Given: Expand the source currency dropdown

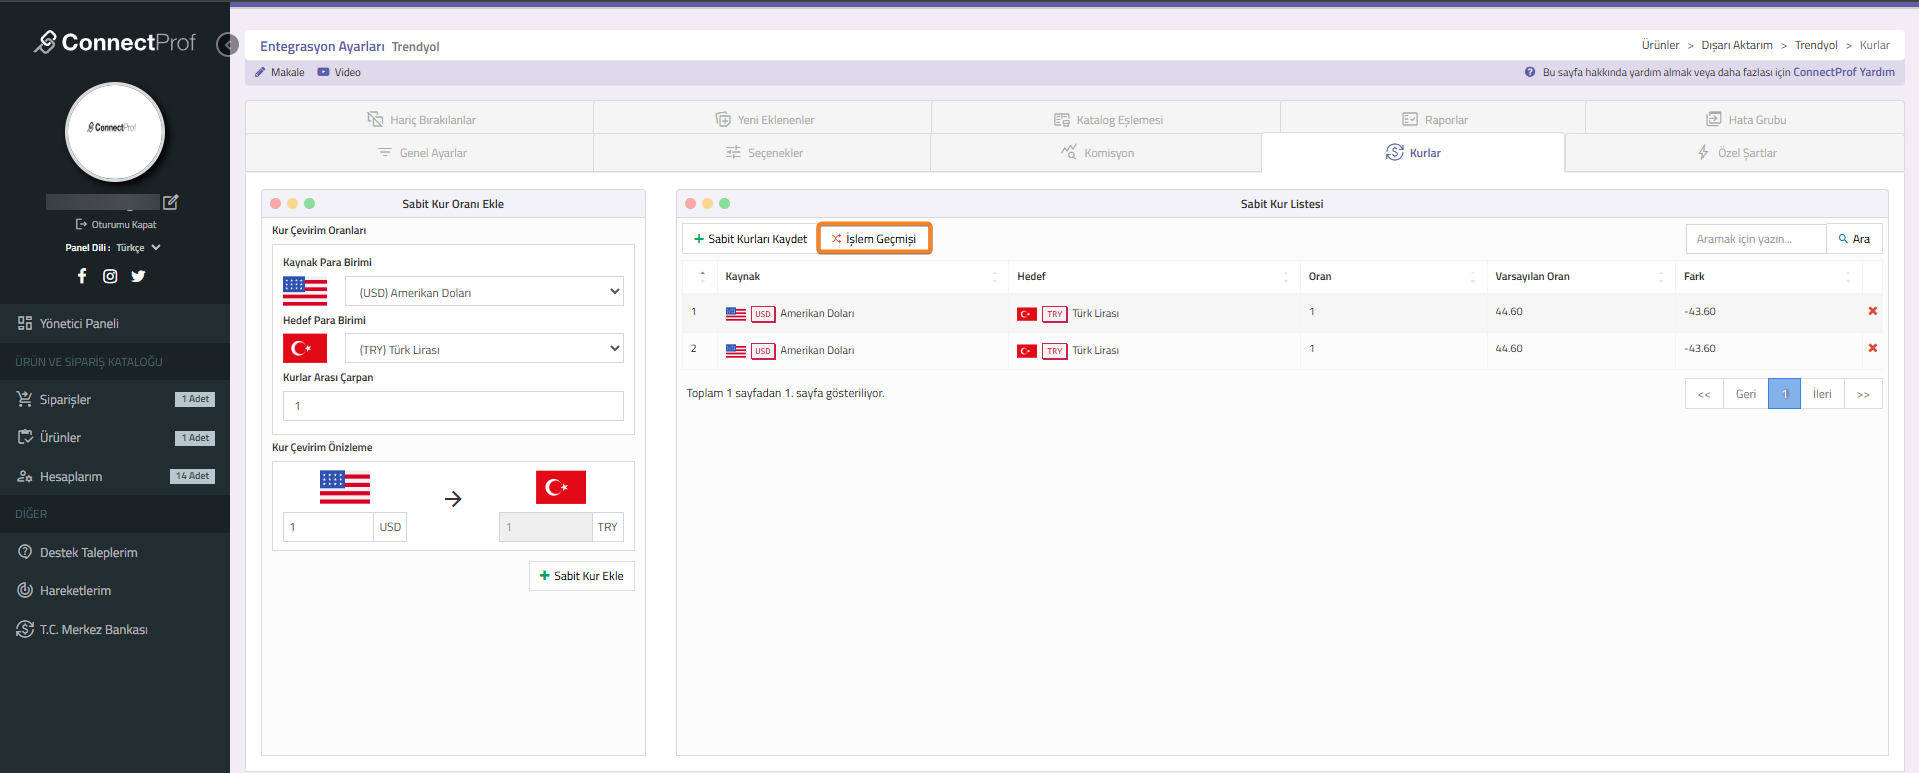Looking at the screenshot, I should tap(484, 292).
